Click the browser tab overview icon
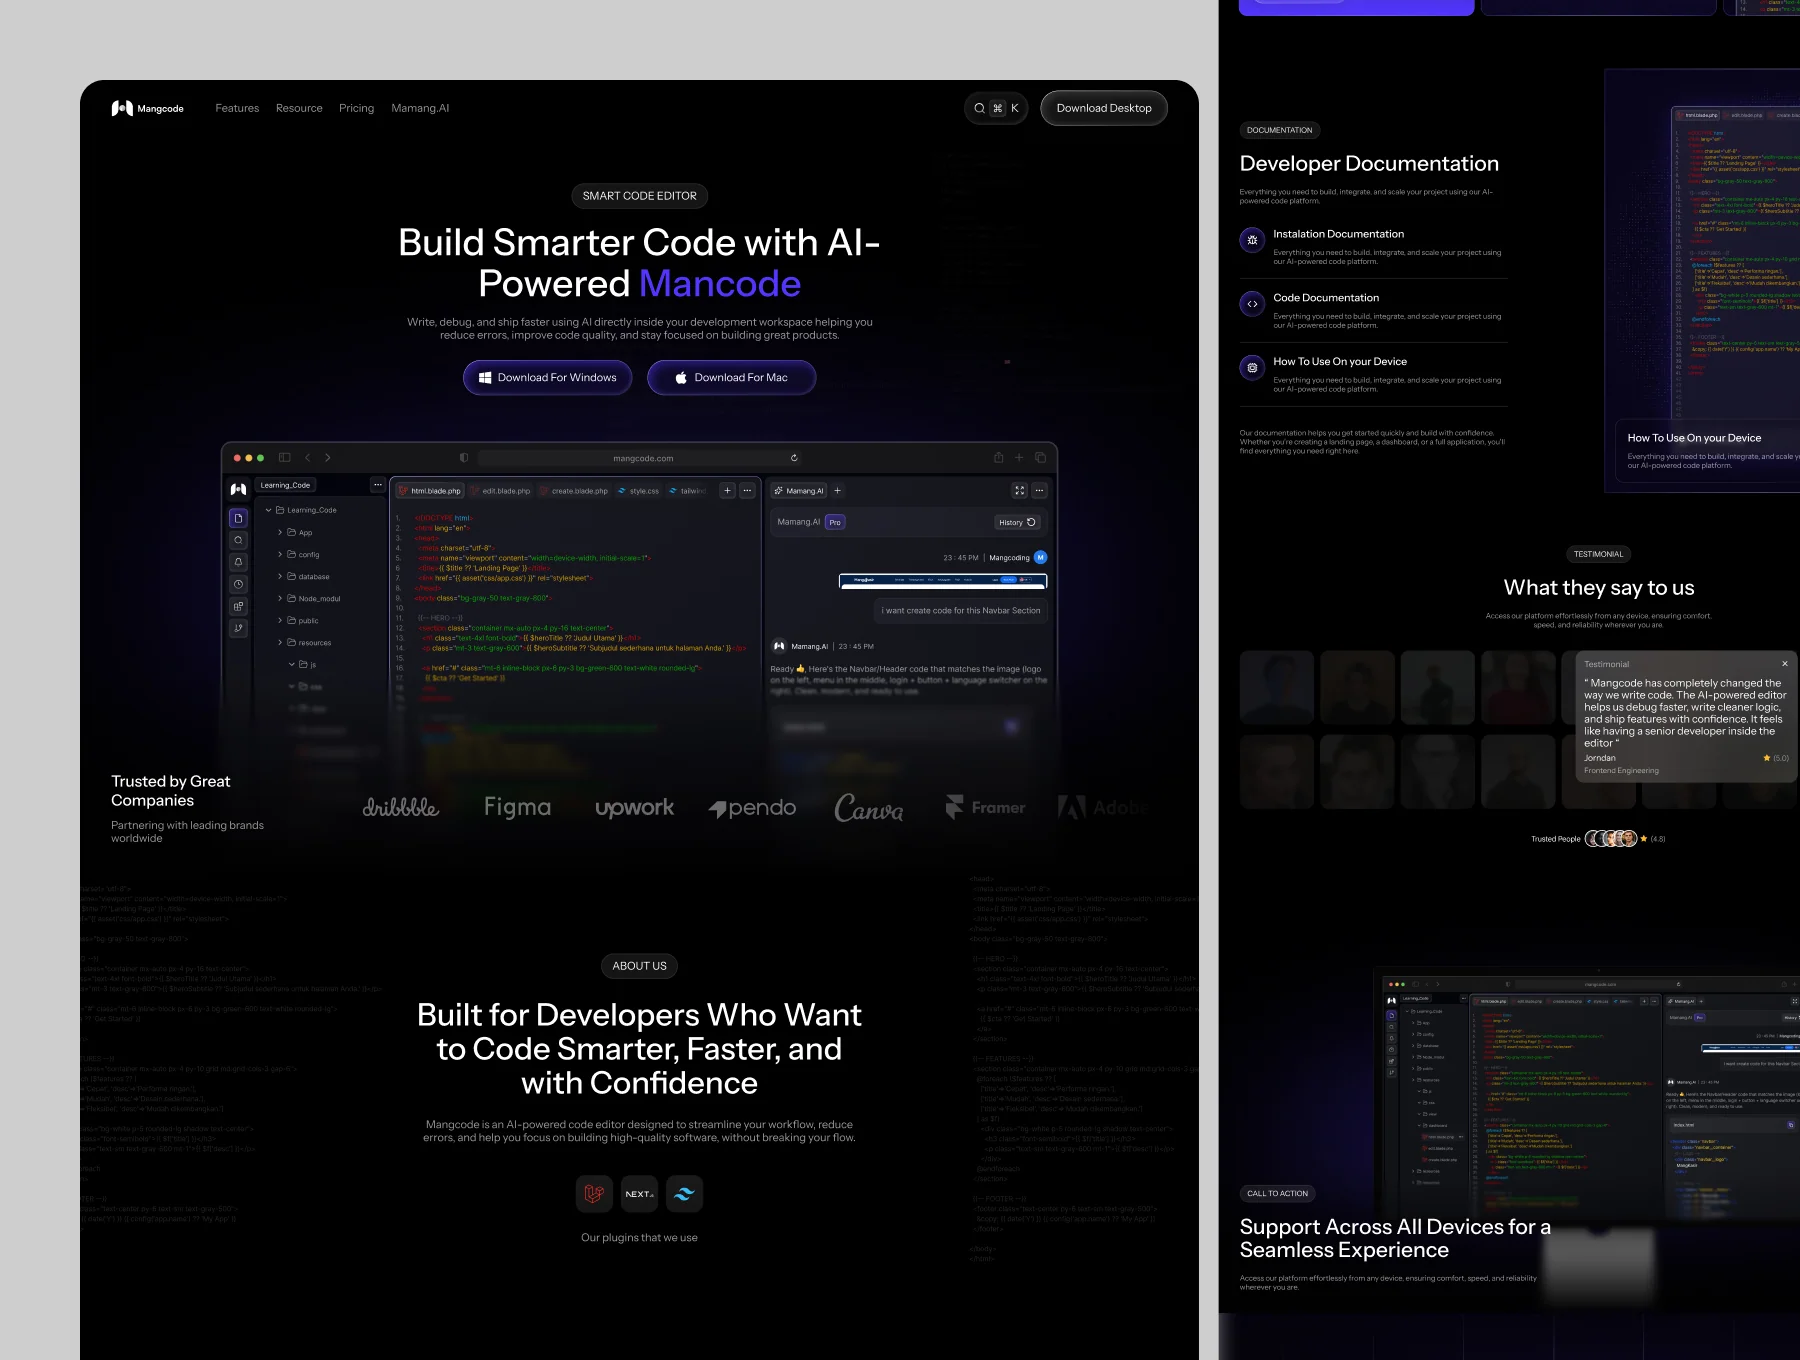This screenshot has height=1360, width=1800. click(1040, 457)
